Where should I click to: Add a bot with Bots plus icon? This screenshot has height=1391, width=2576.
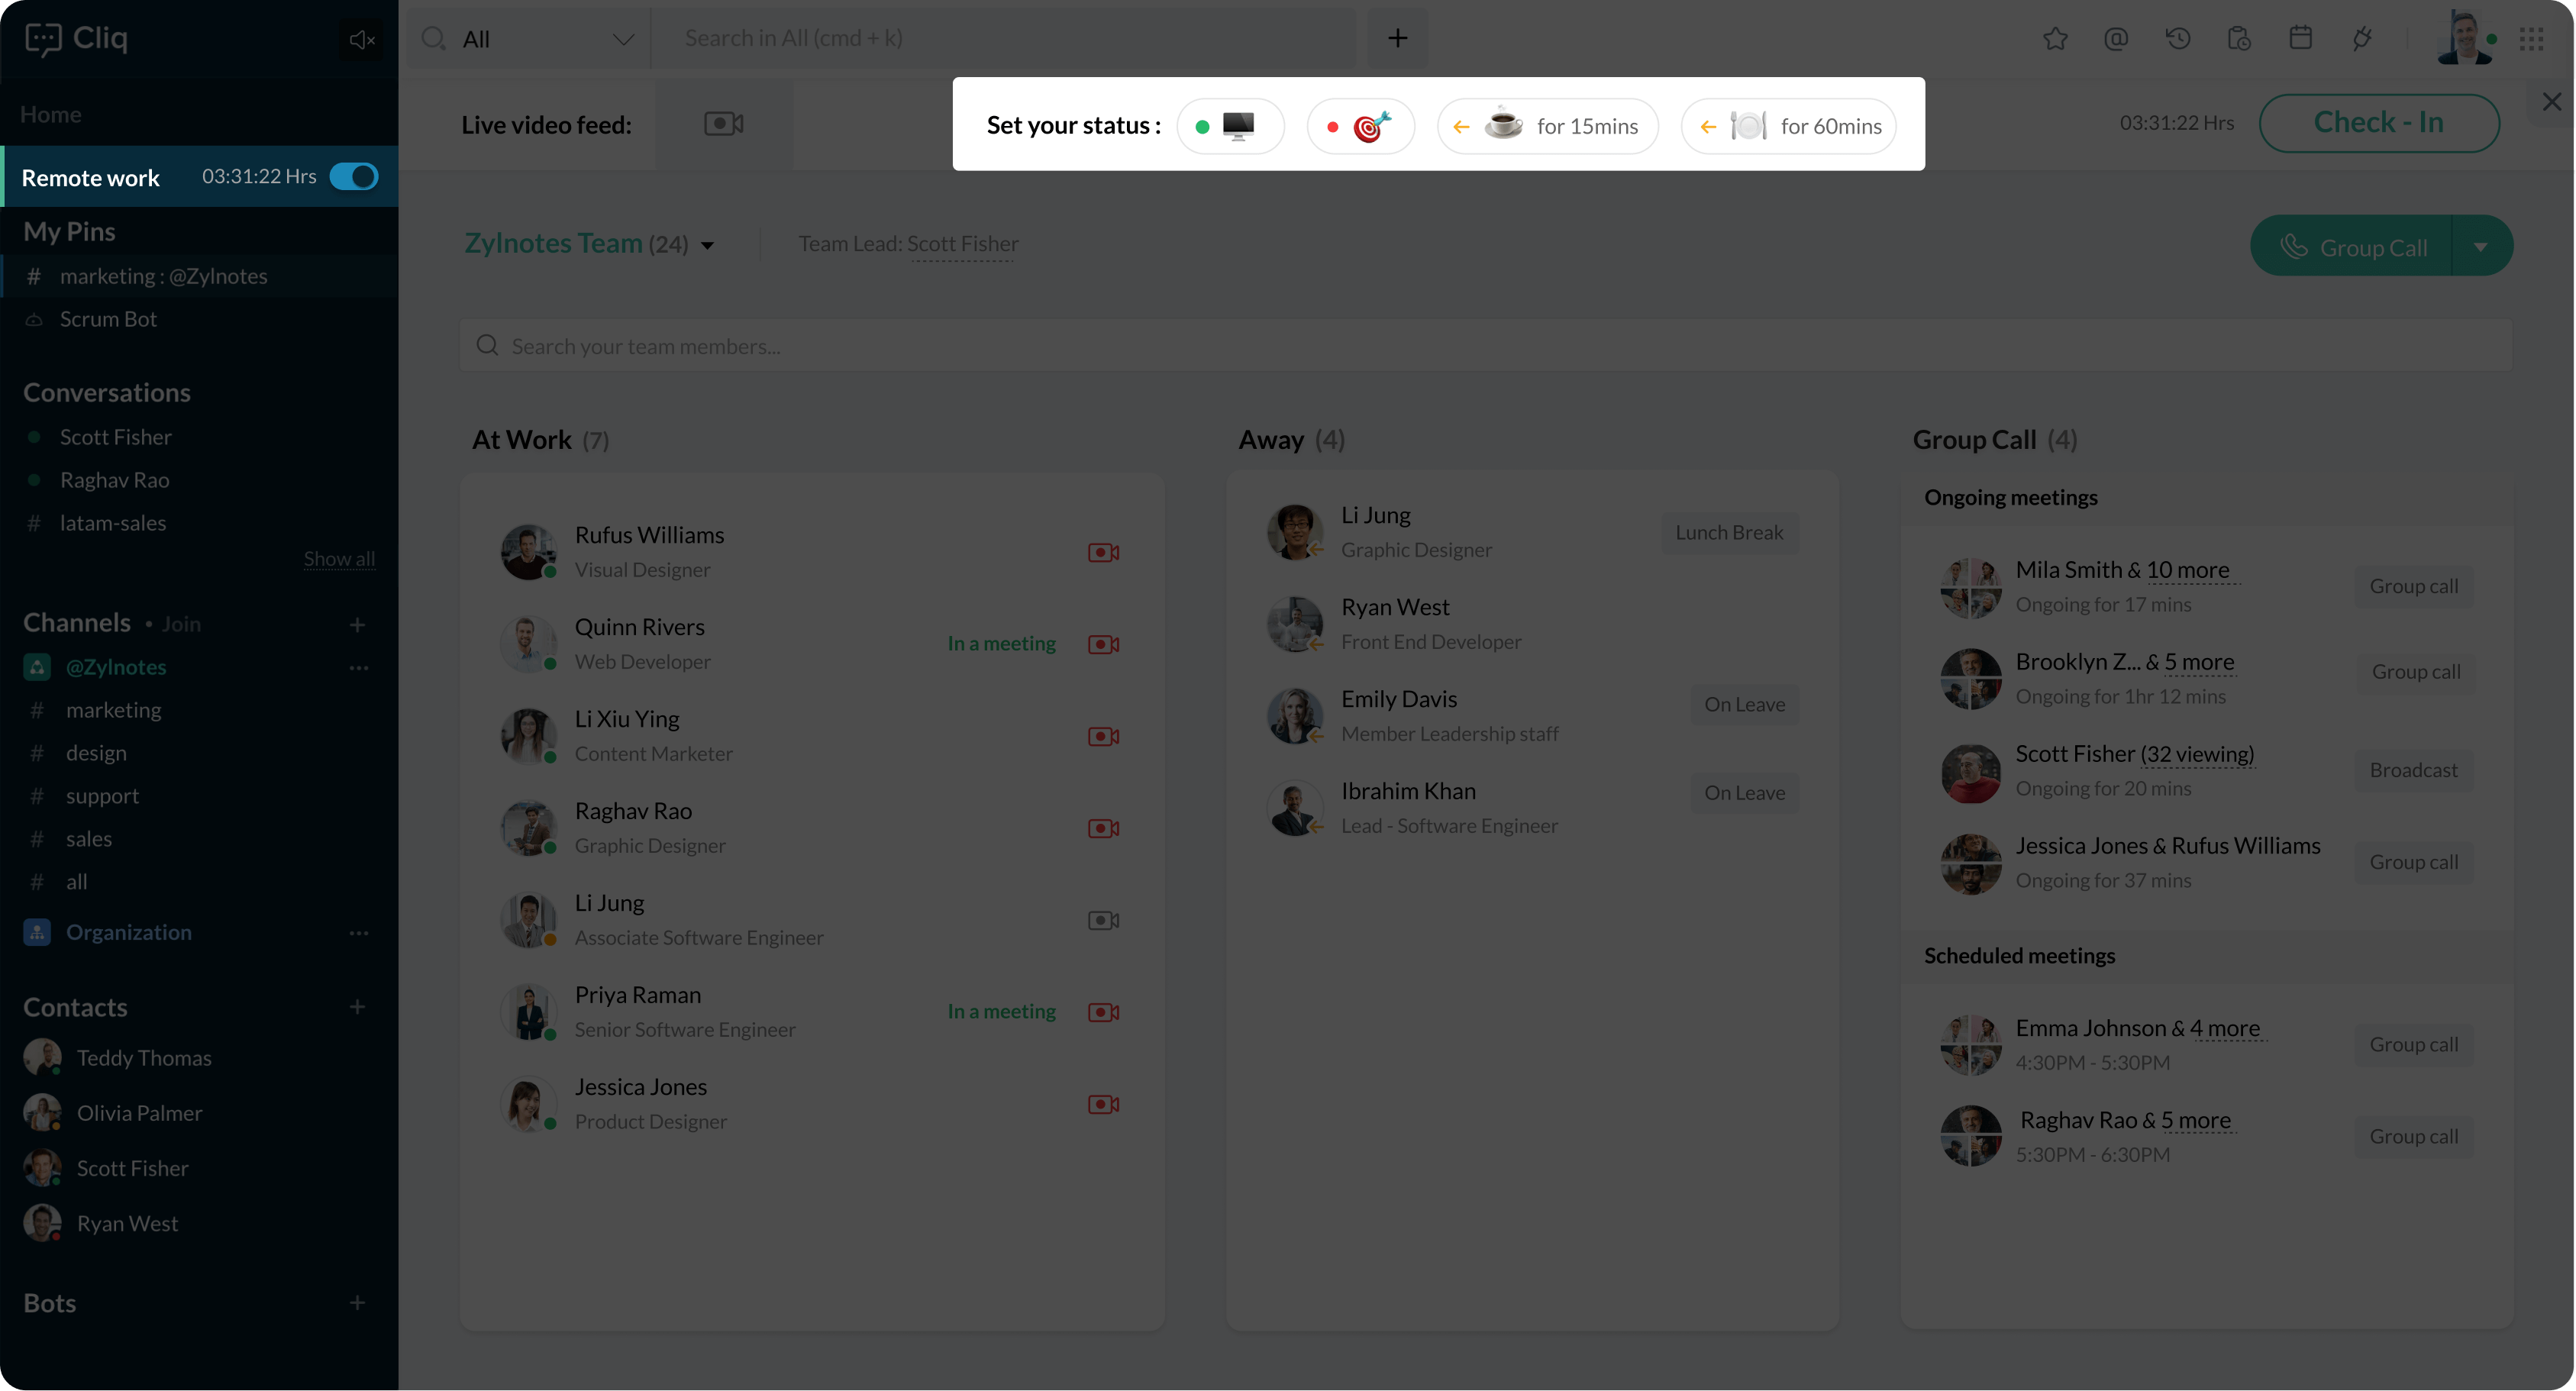tap(357, 1303)
